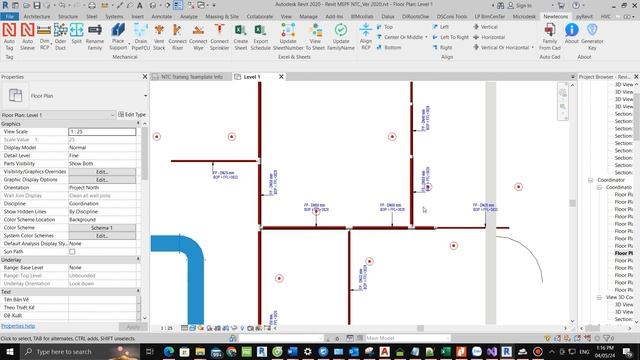
Task: Switch to the Systems ribbon tab
Action: tap(114, 16)
